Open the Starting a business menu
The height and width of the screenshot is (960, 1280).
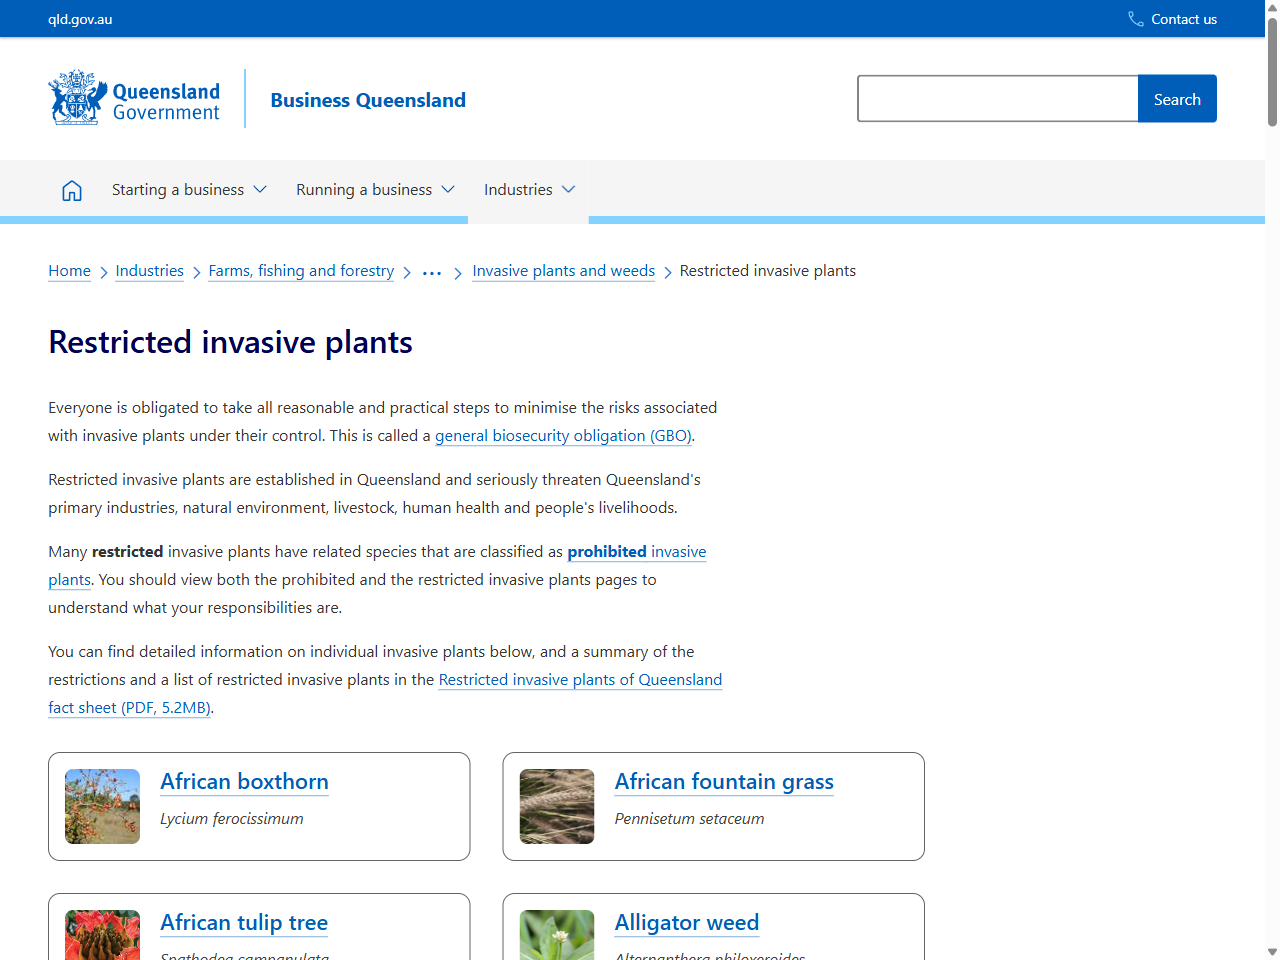click(x=188, y=189)
